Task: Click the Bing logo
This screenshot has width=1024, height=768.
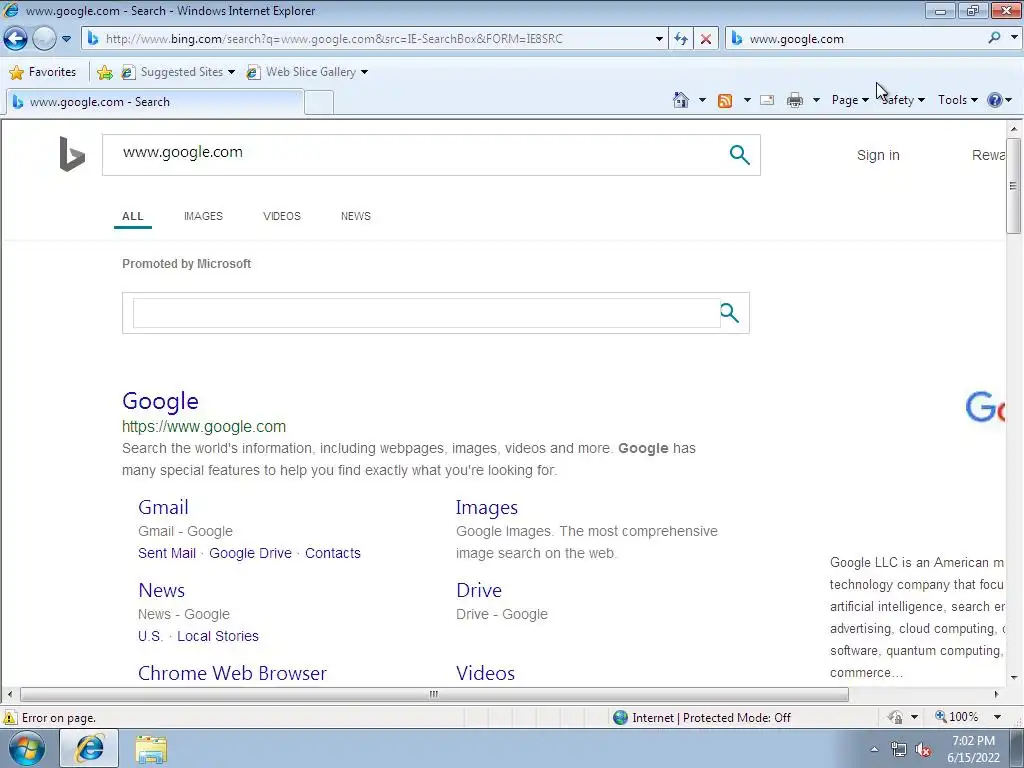Action: (x=72, y=154)
